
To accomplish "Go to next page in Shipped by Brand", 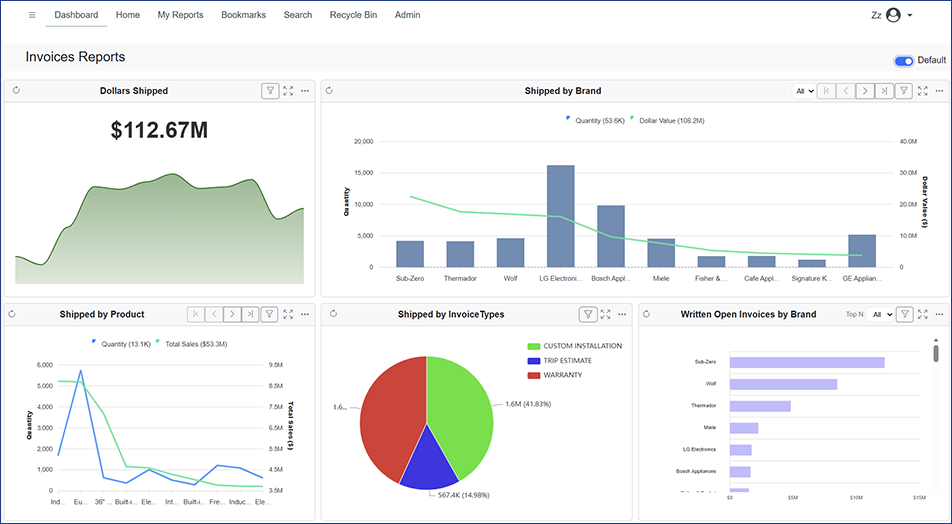I will click(864, 91).
